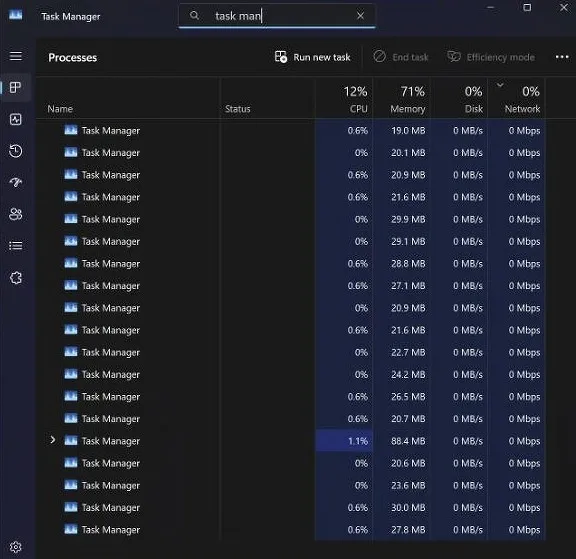Open the Startup apps gauge icon
The image size is (576, 559).
coord(15,183)
